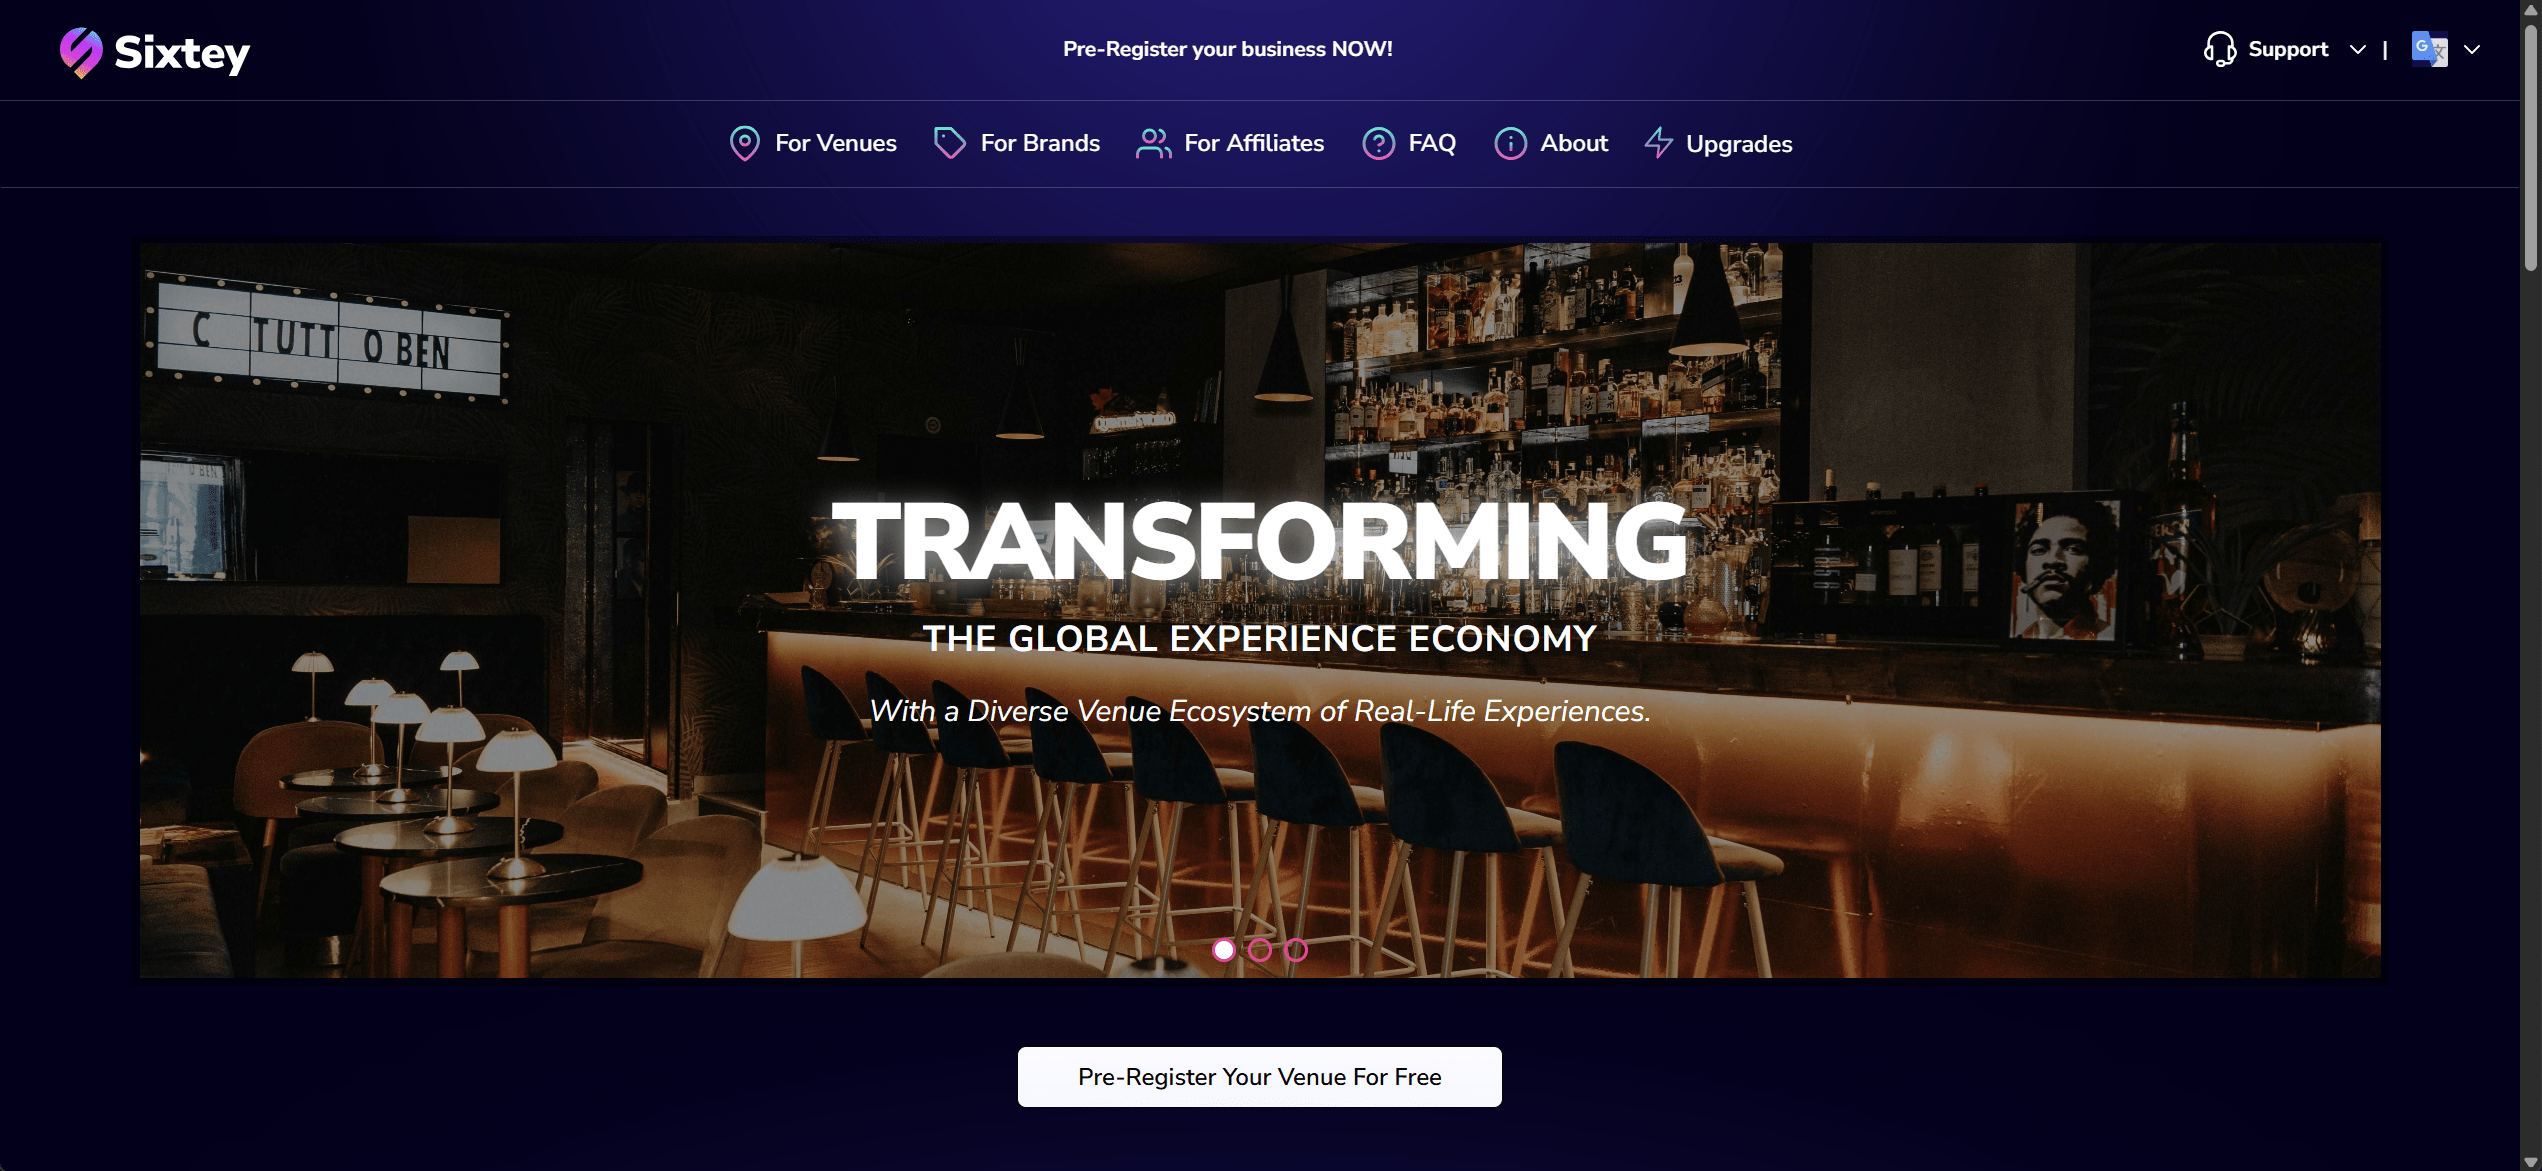Viewport: 2542px width, 1171px height.
Task: Expand the language selector chevron
Action: 2471,49
